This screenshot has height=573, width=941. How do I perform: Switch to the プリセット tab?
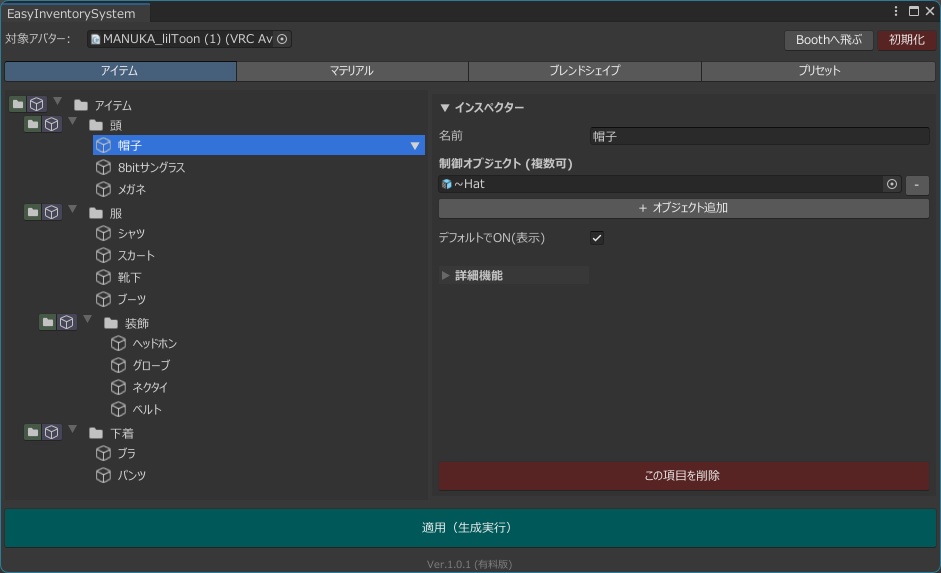pos(819,71)
